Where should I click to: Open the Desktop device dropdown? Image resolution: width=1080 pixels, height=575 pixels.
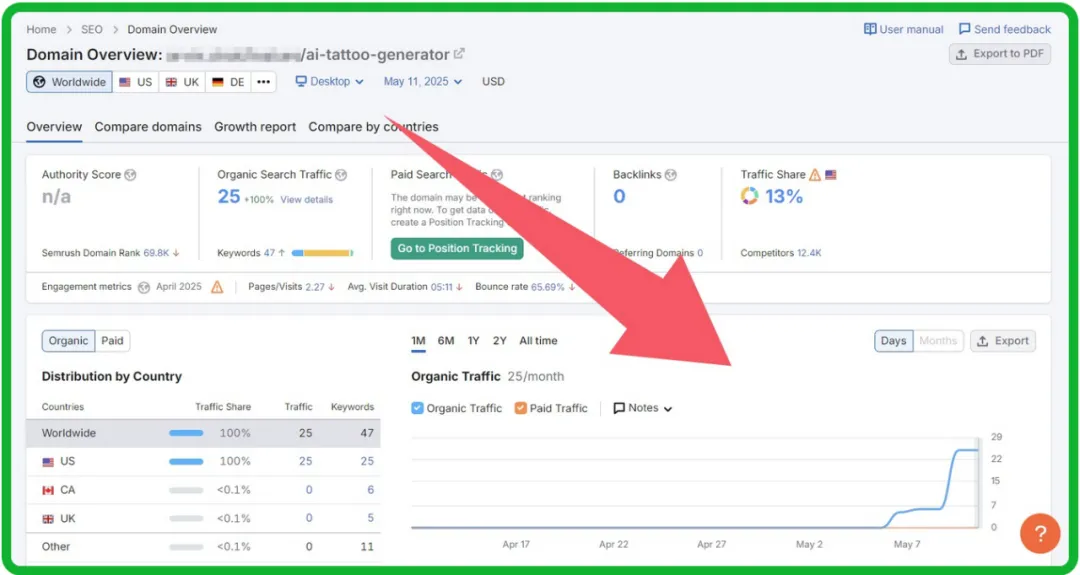point(330,82)
